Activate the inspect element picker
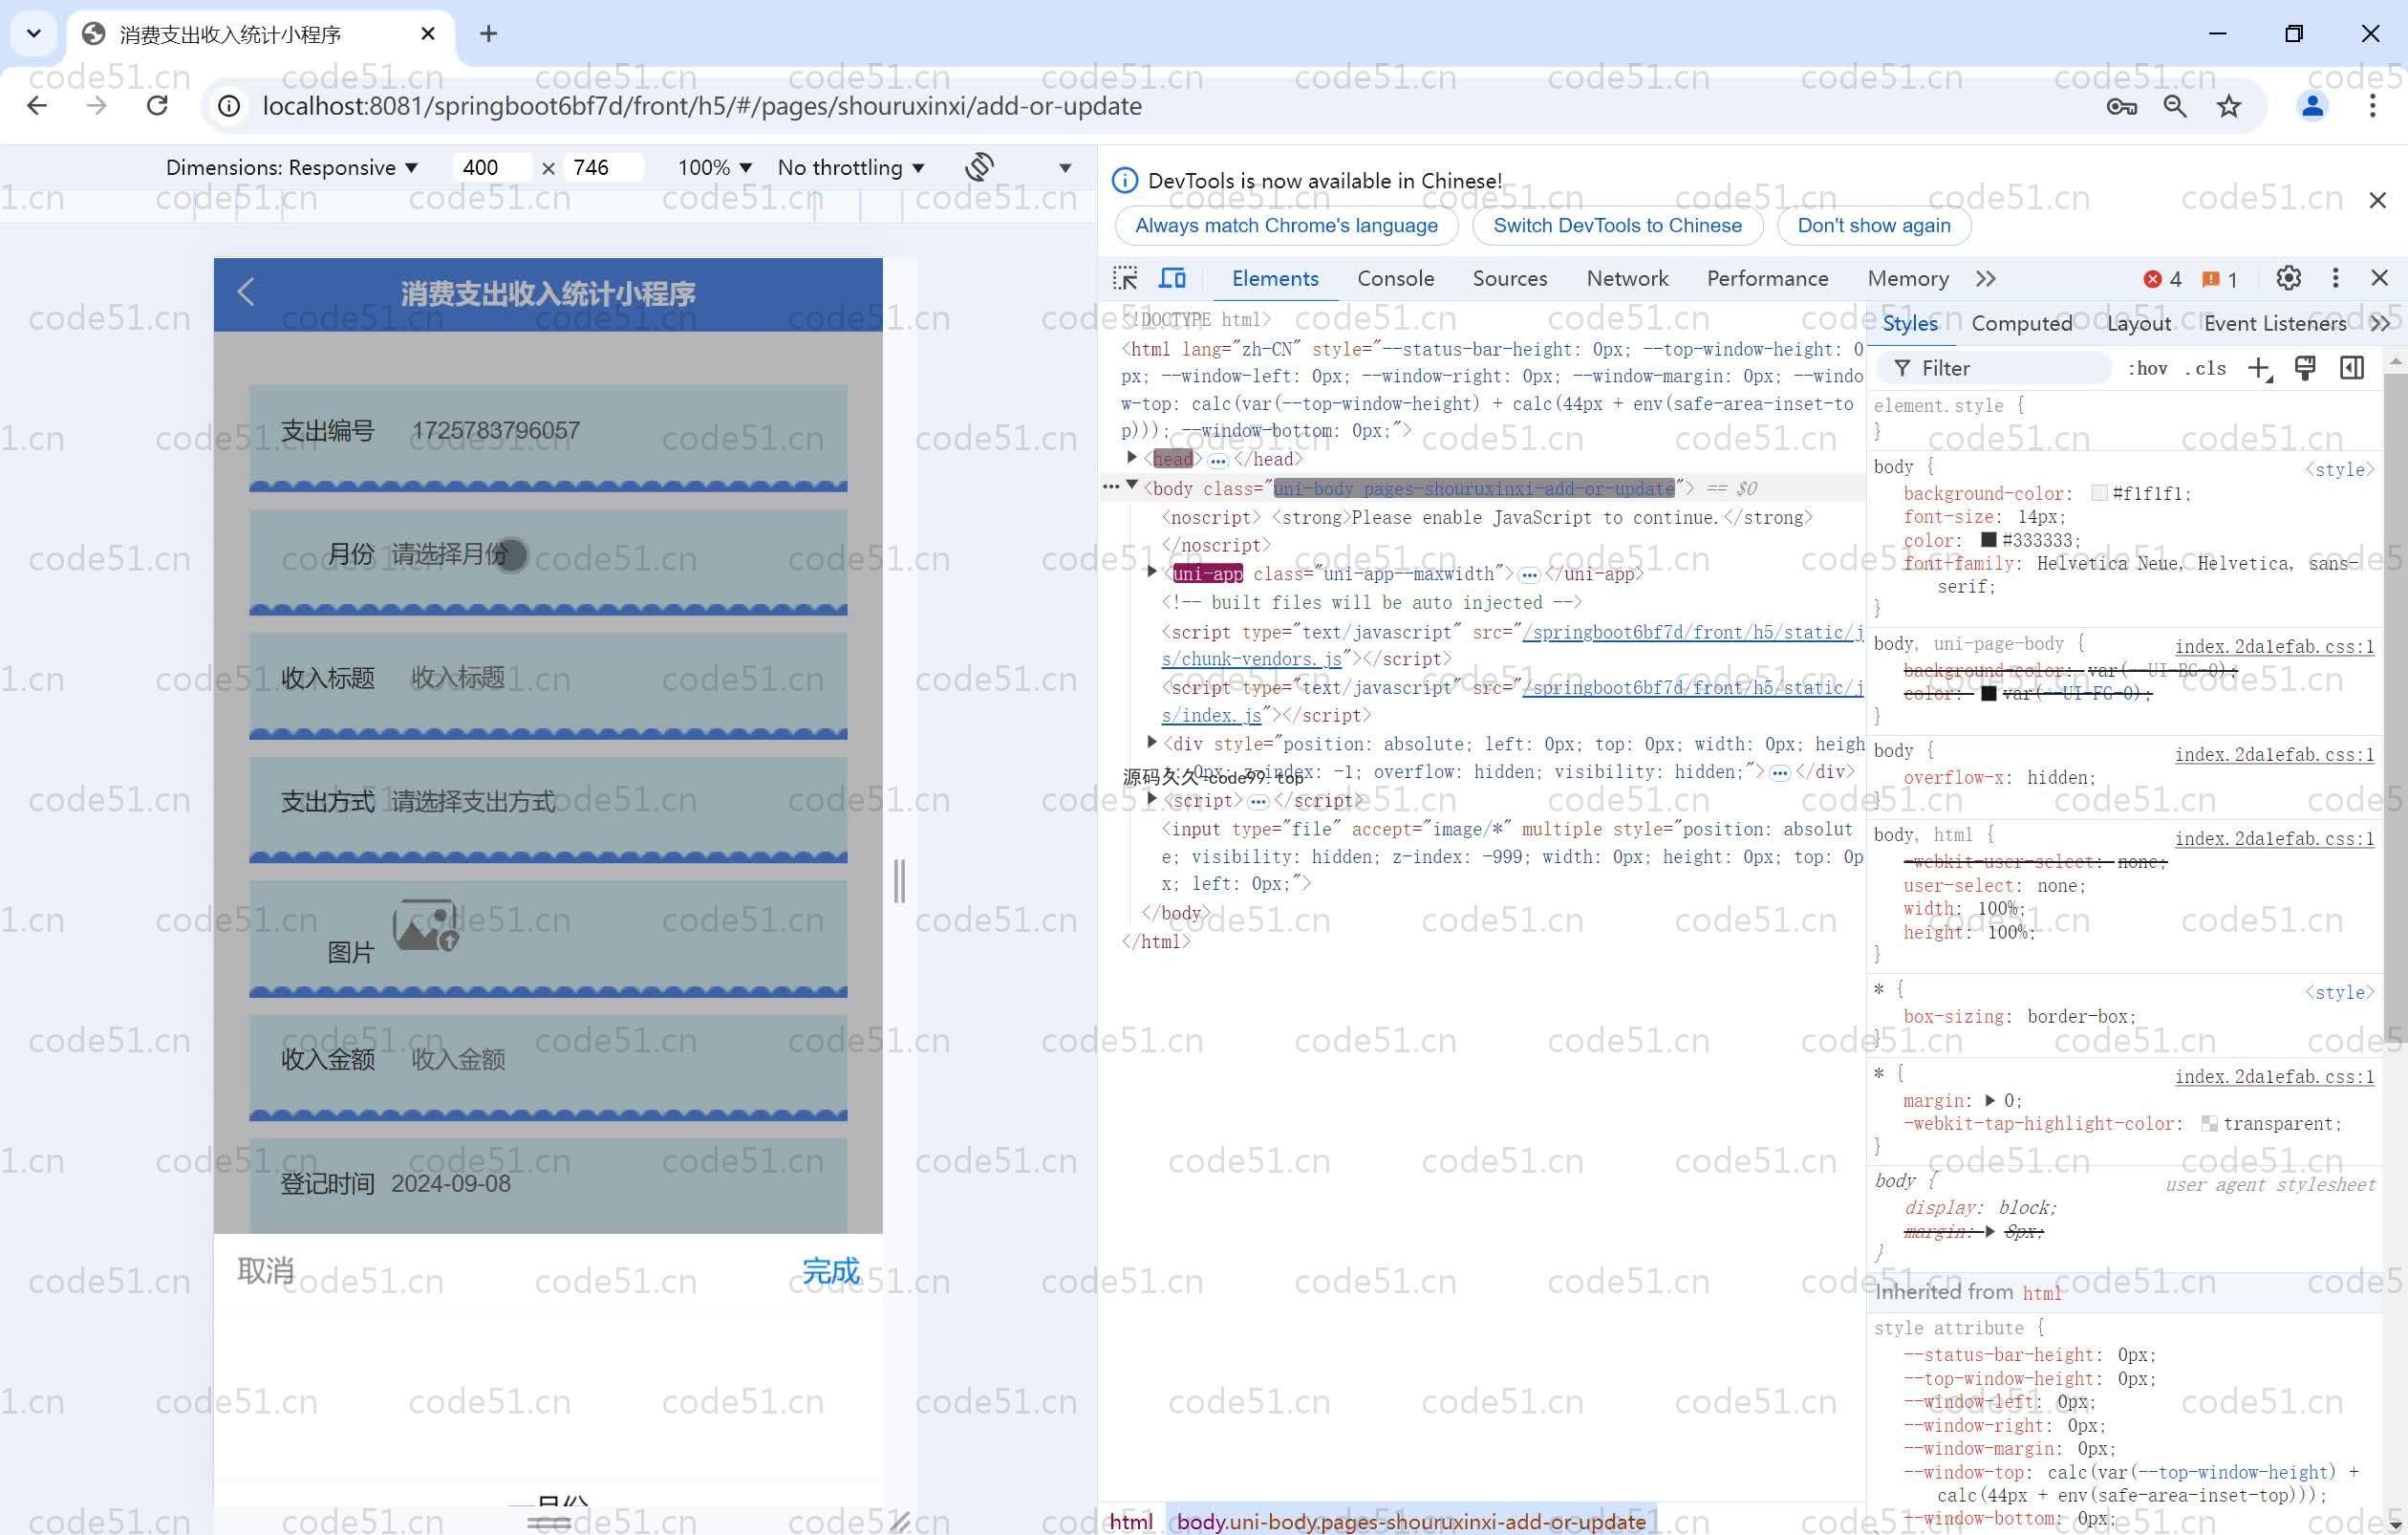The height and width of the screenshot is (1535, 2408). click(x=1125, y=278)
